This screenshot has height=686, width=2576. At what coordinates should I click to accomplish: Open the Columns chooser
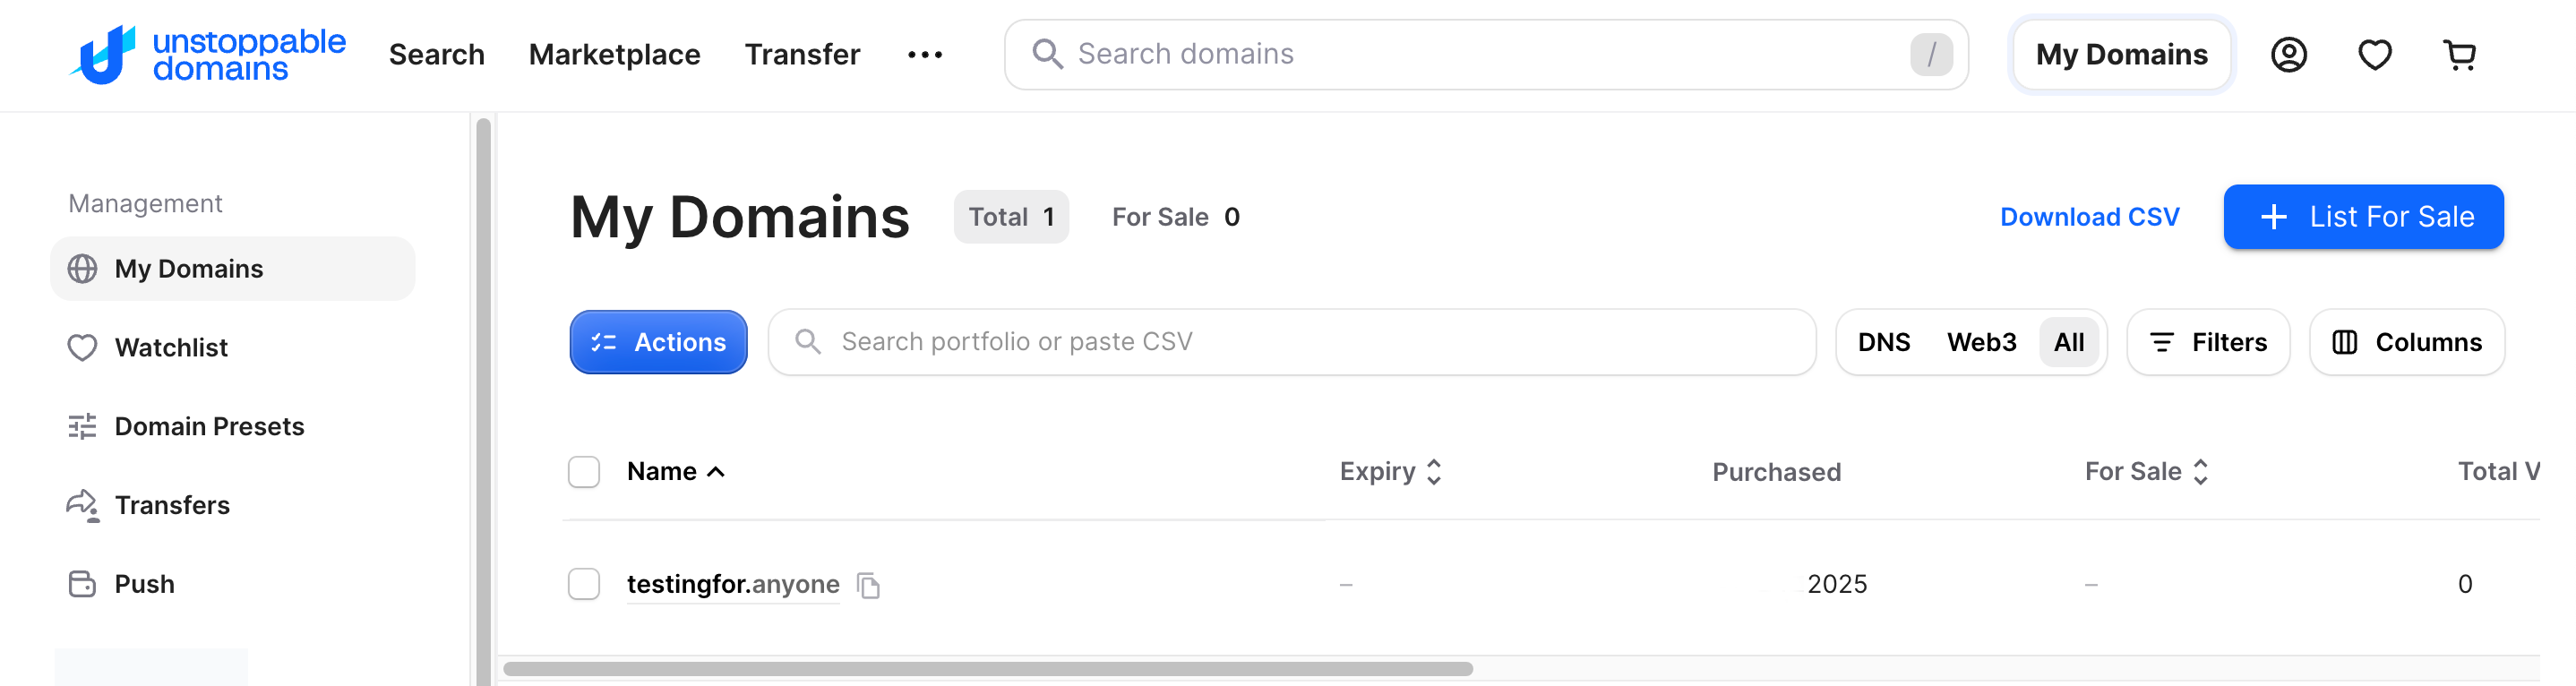pyautogui.click(x=2406, y=342)
